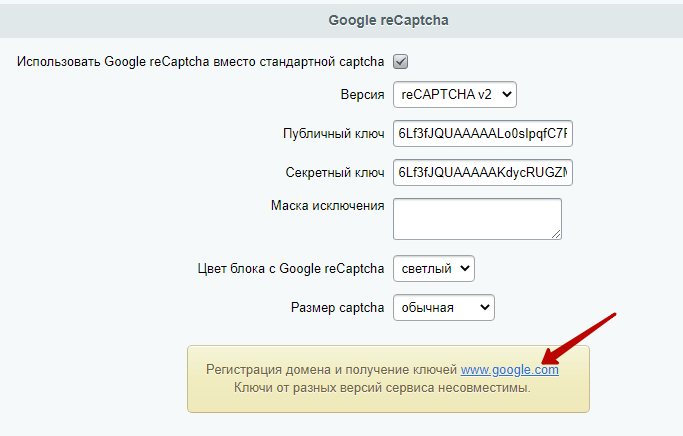Click the 'Цвет блока с Google reCaptcha' label
This screenshot has height=436, width=683.
click(291, 269)
